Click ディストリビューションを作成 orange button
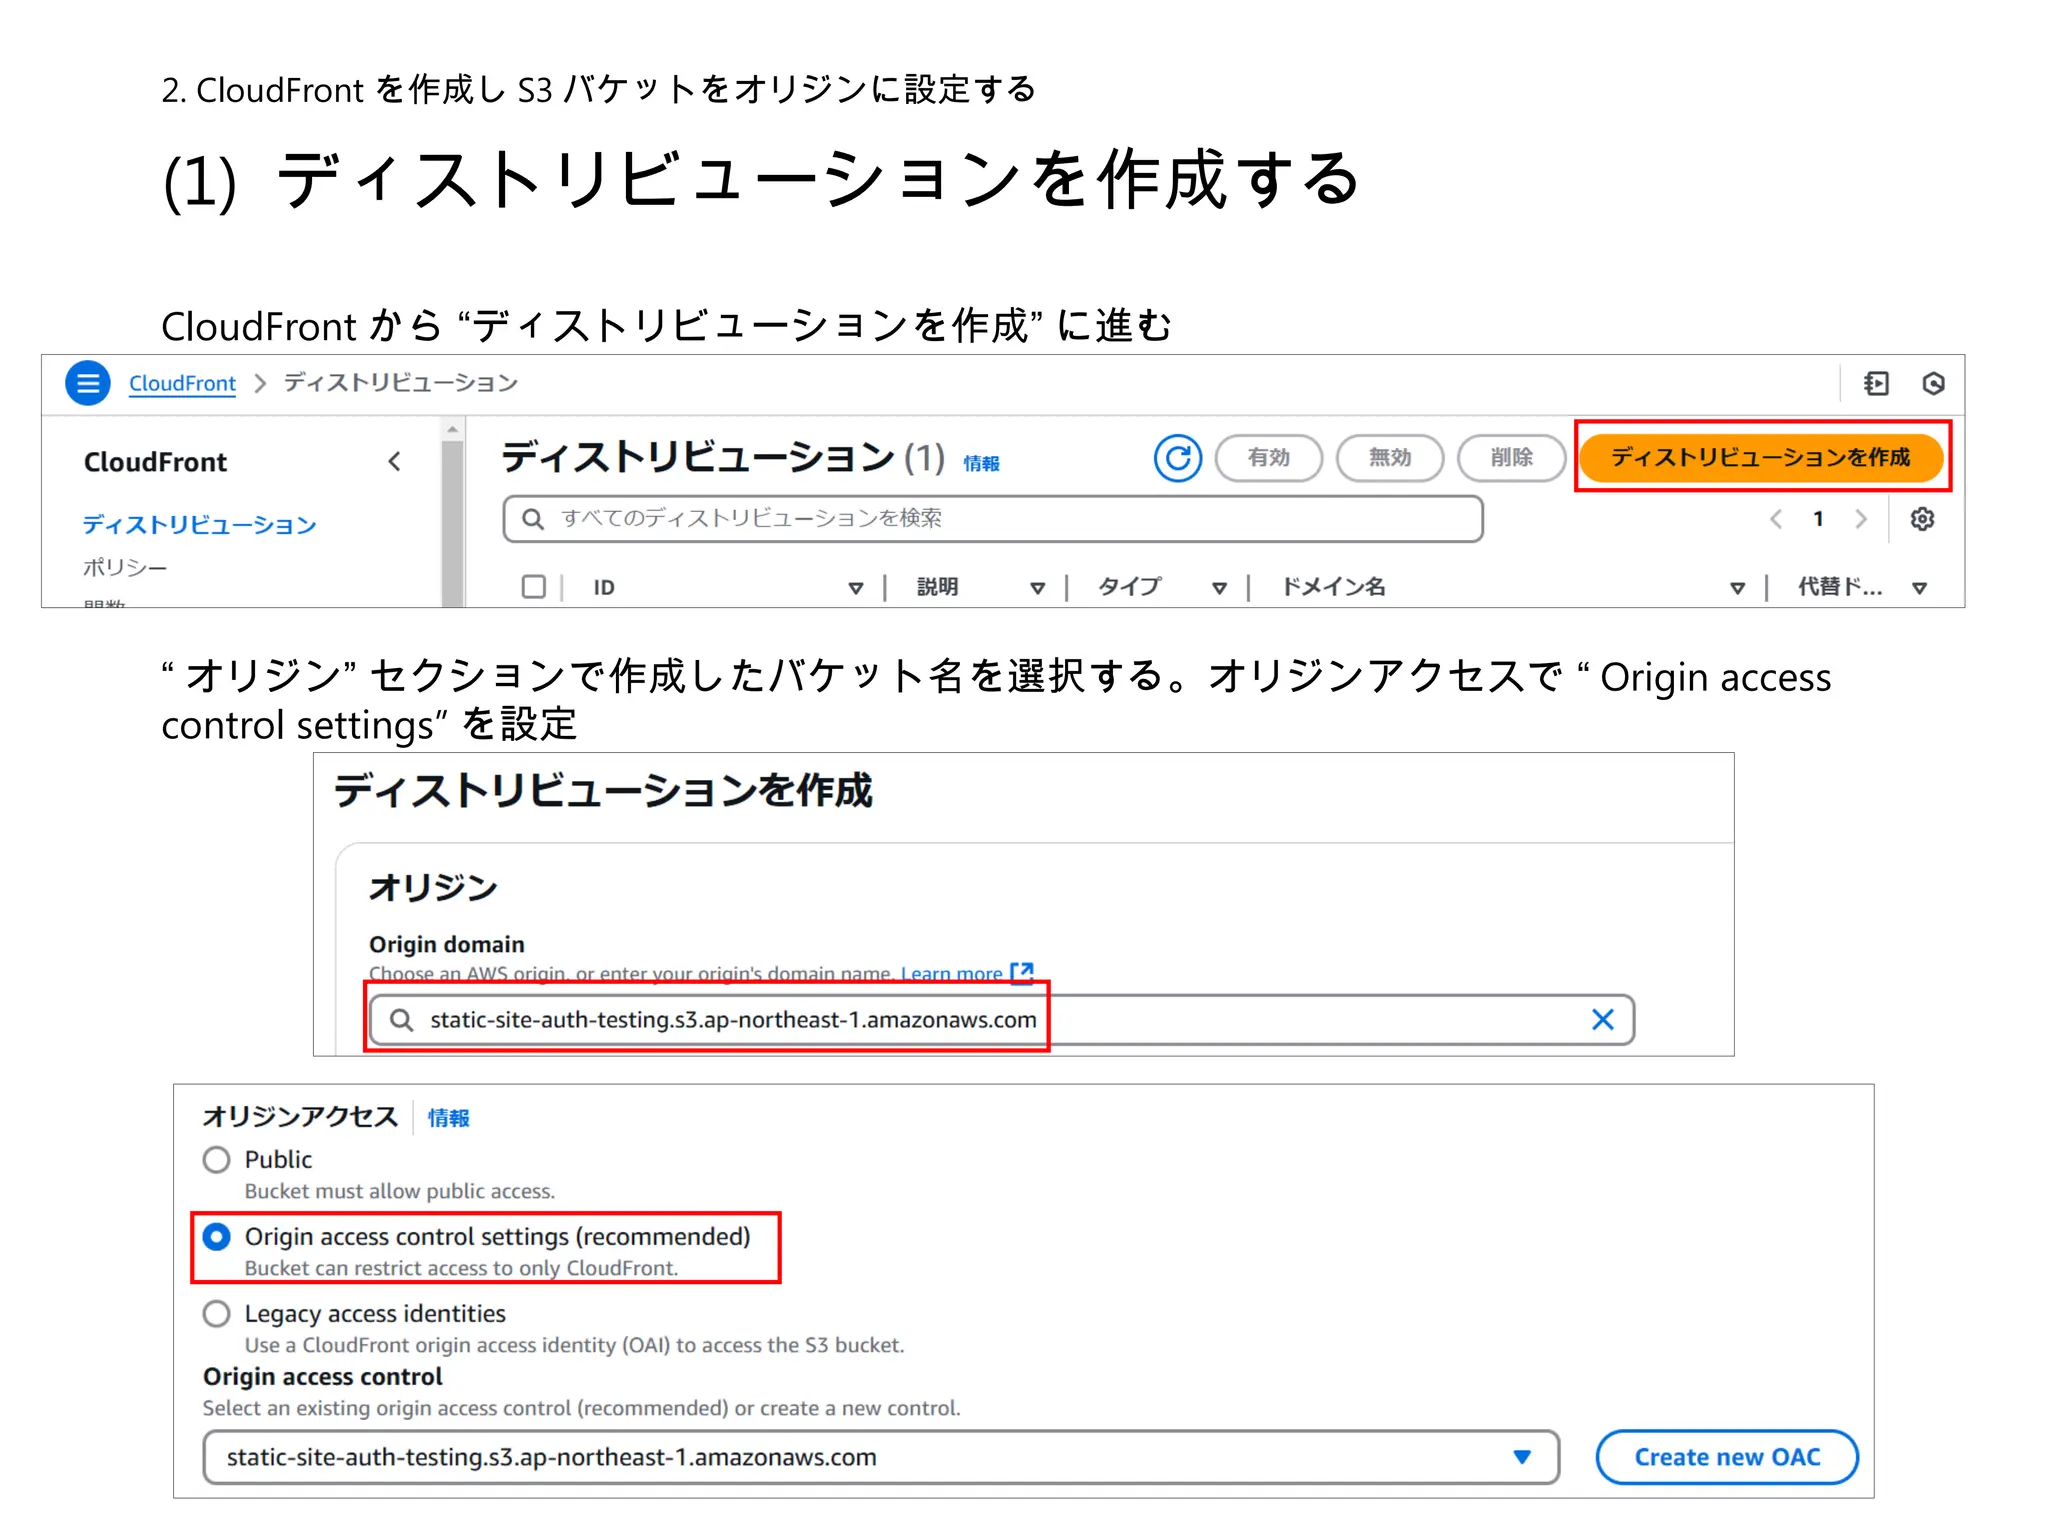 [x=1761, y=458]
